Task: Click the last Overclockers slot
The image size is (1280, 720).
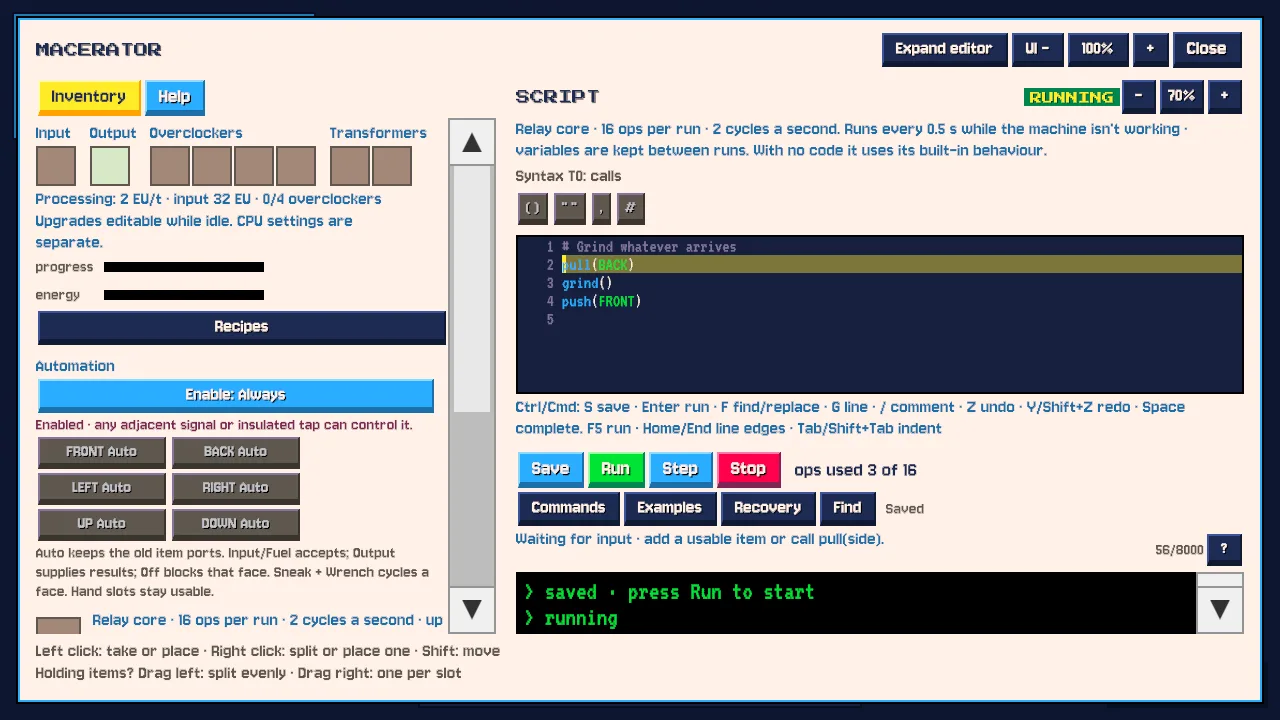Action: (x=296, y=166)
